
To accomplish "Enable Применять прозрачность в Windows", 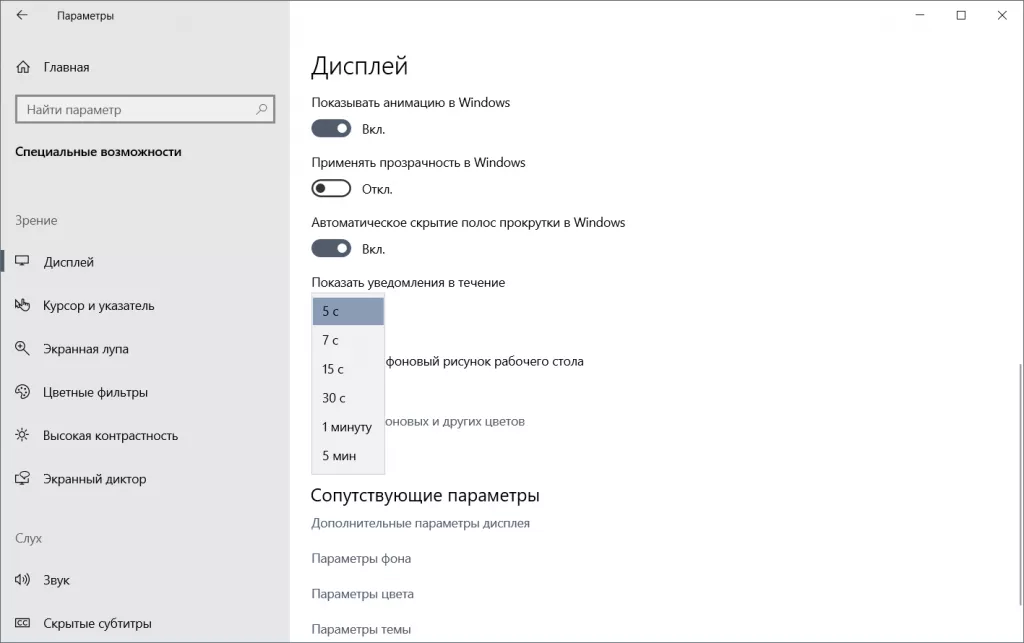I will [331, 189].
